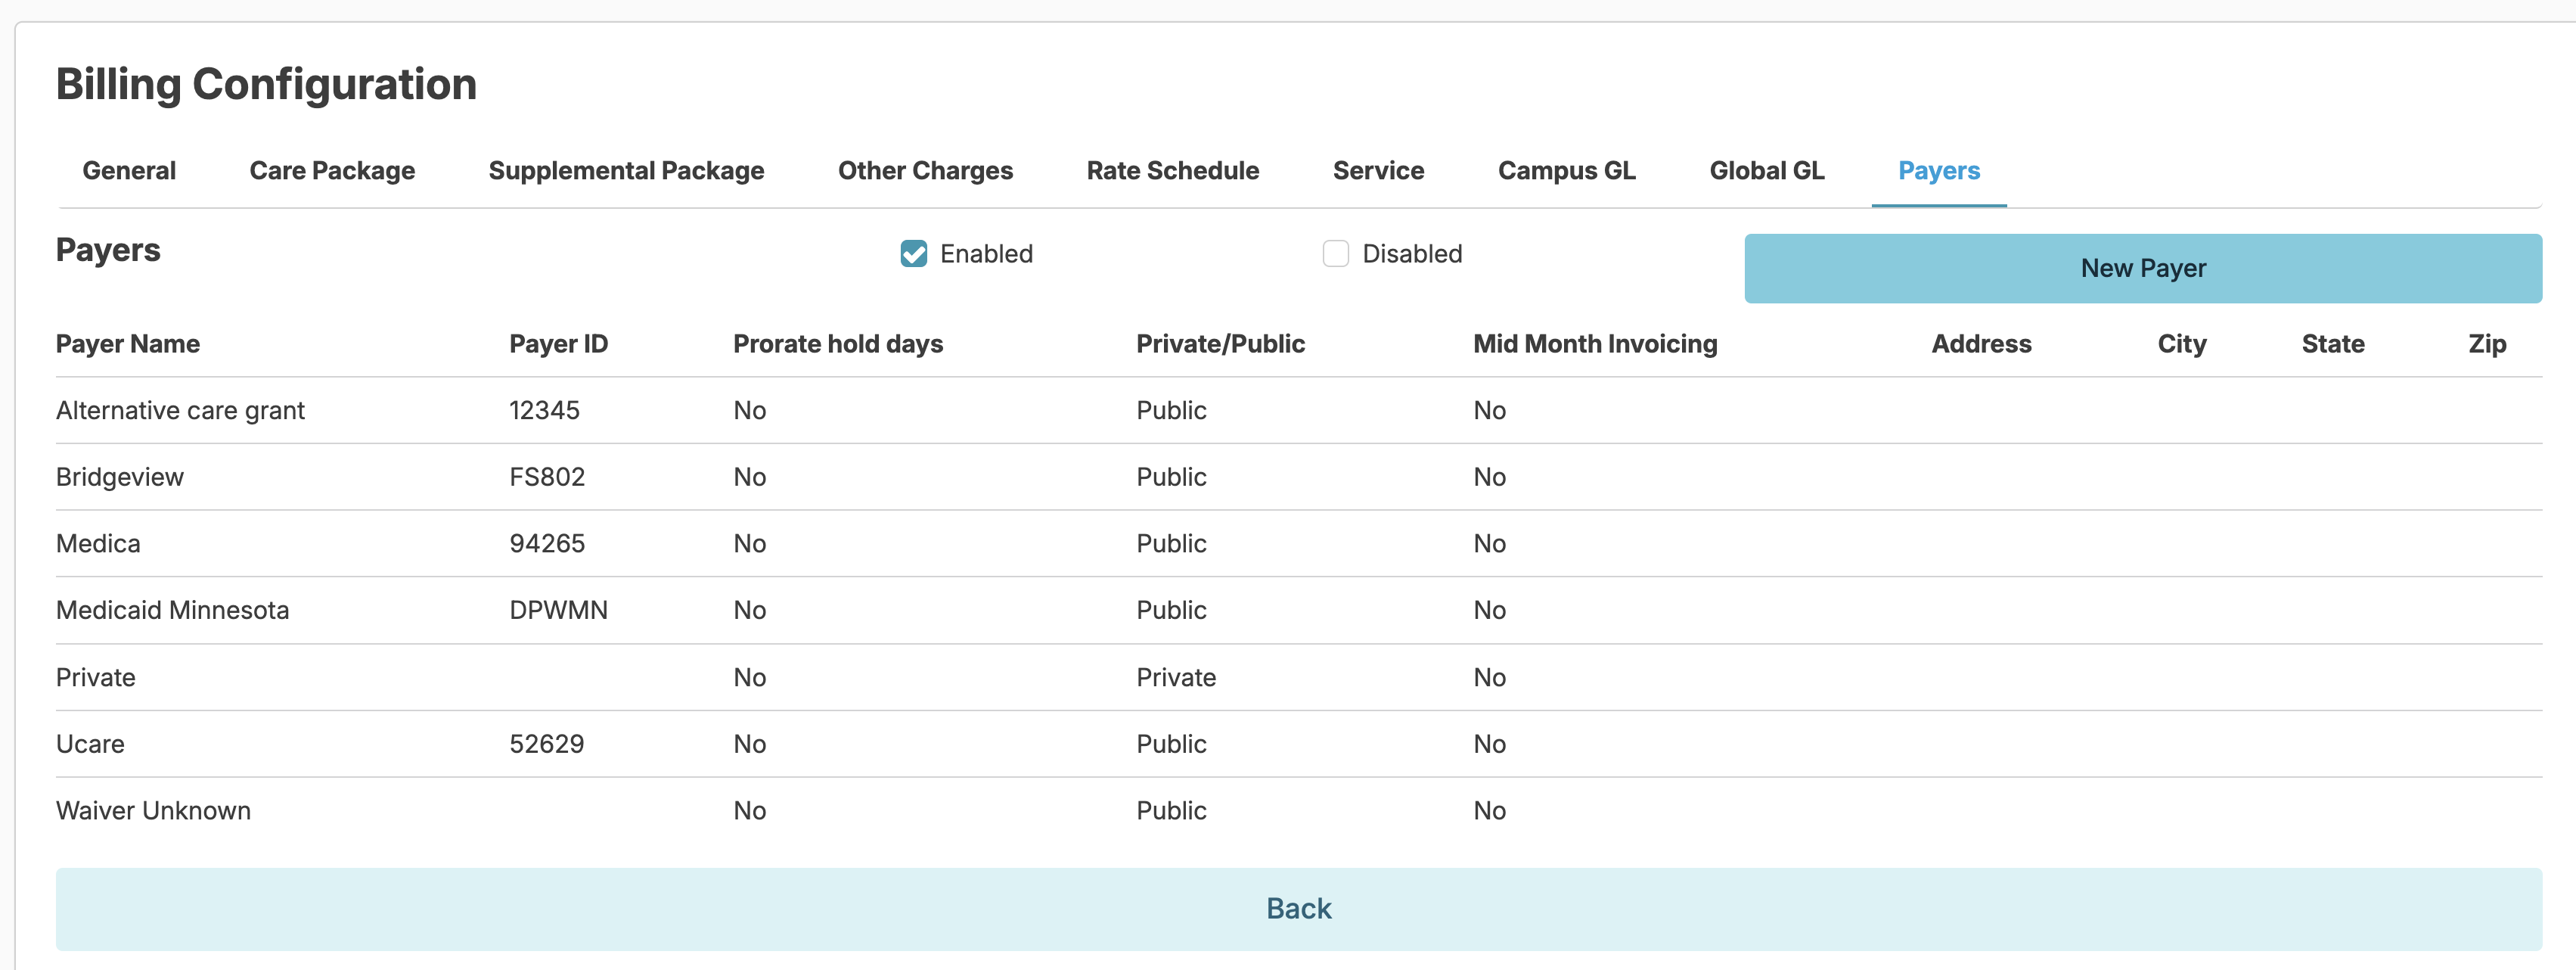Select the Other Charges tab
2576x970 pixels.
point(925,171)
